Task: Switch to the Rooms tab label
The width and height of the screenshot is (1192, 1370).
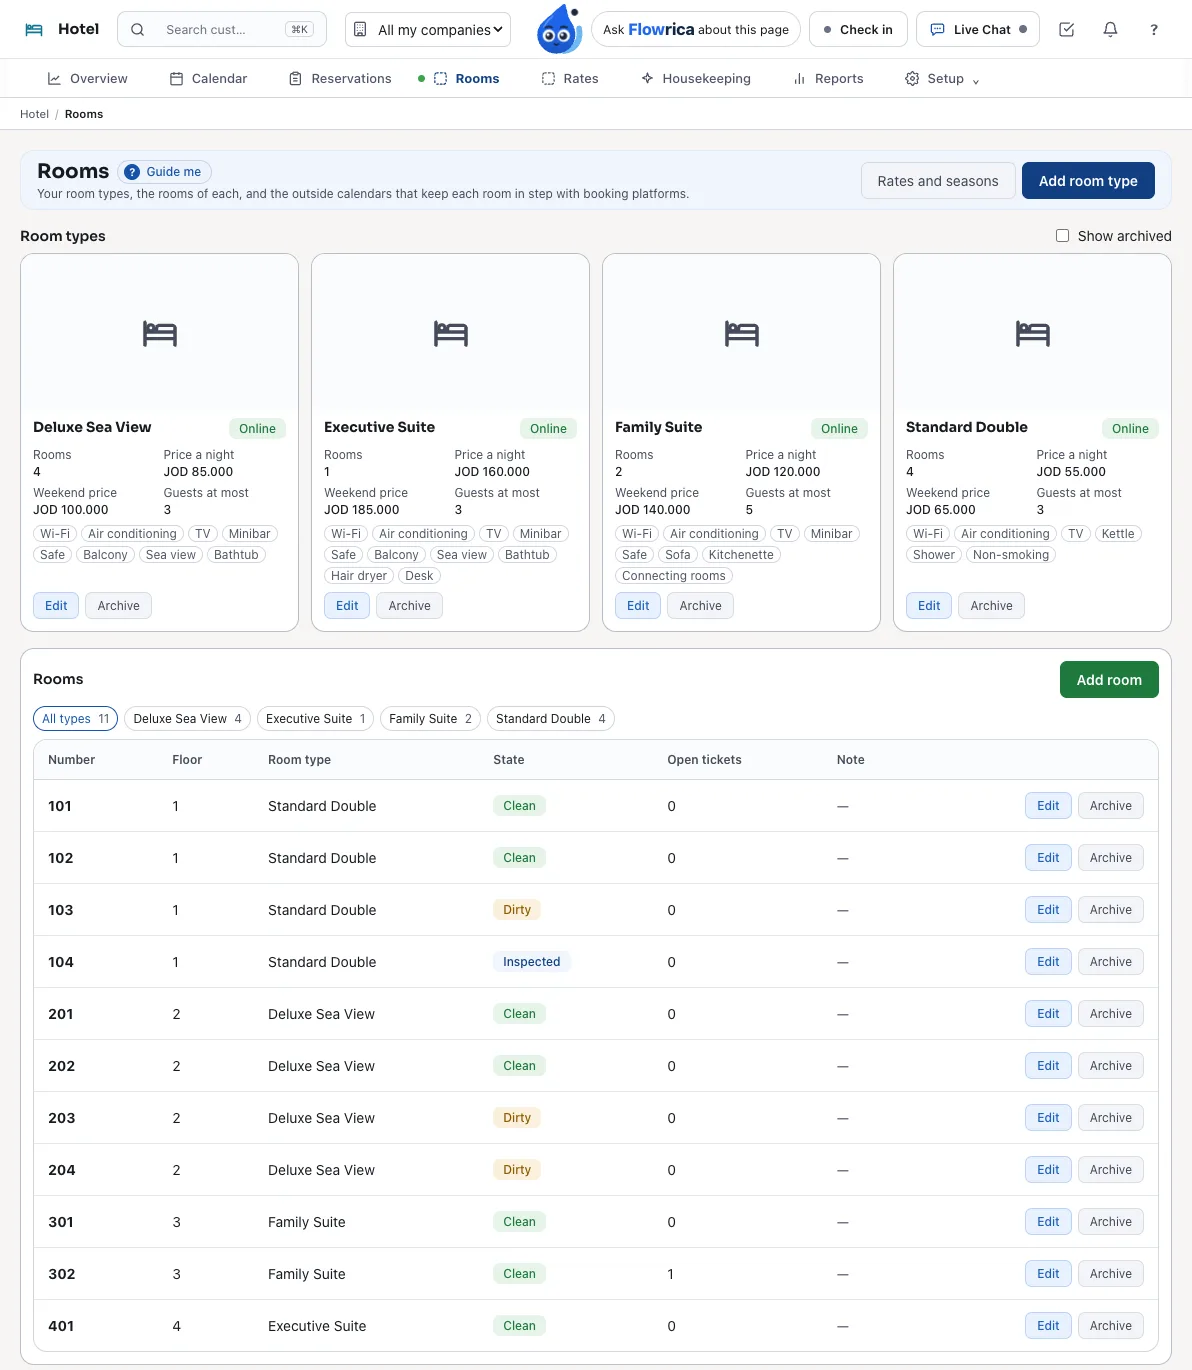Action: click(x=477, y=79)
